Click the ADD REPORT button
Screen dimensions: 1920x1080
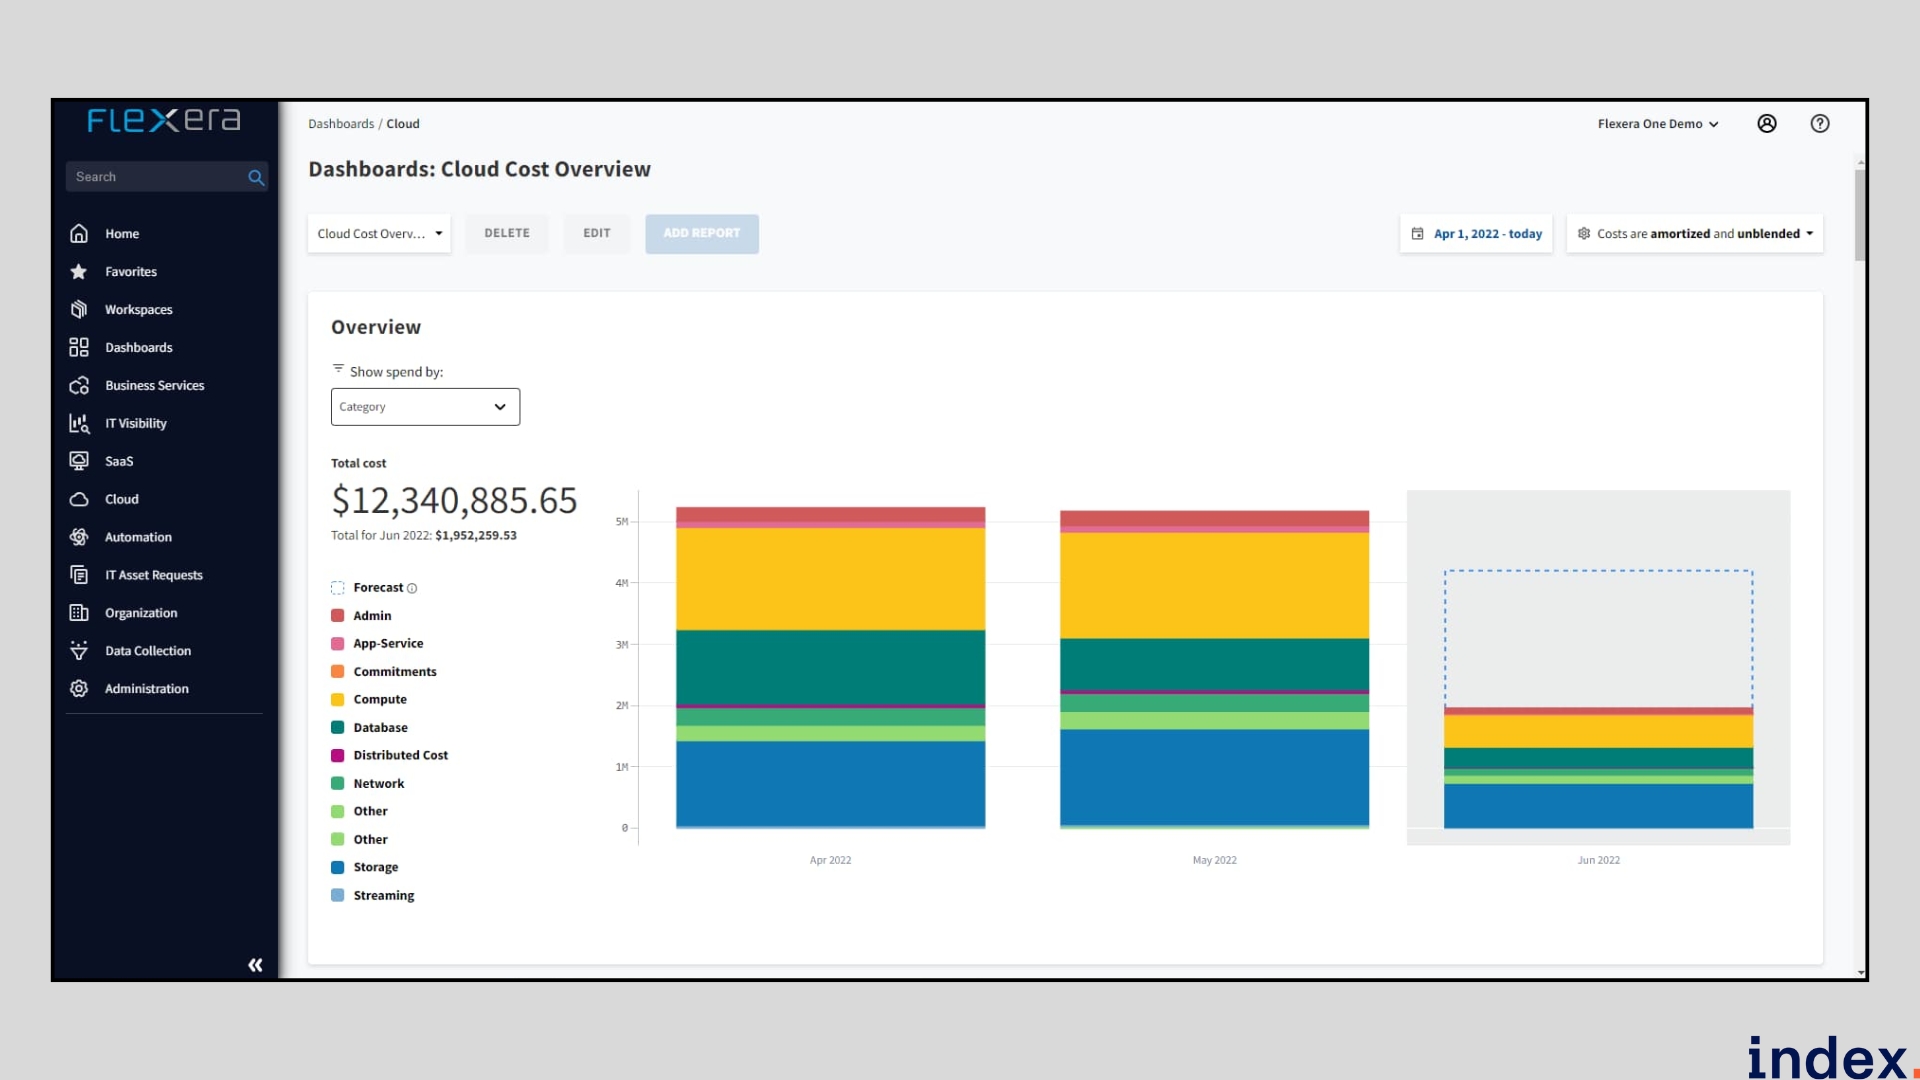pyautogui.click(x=701, y=233)
